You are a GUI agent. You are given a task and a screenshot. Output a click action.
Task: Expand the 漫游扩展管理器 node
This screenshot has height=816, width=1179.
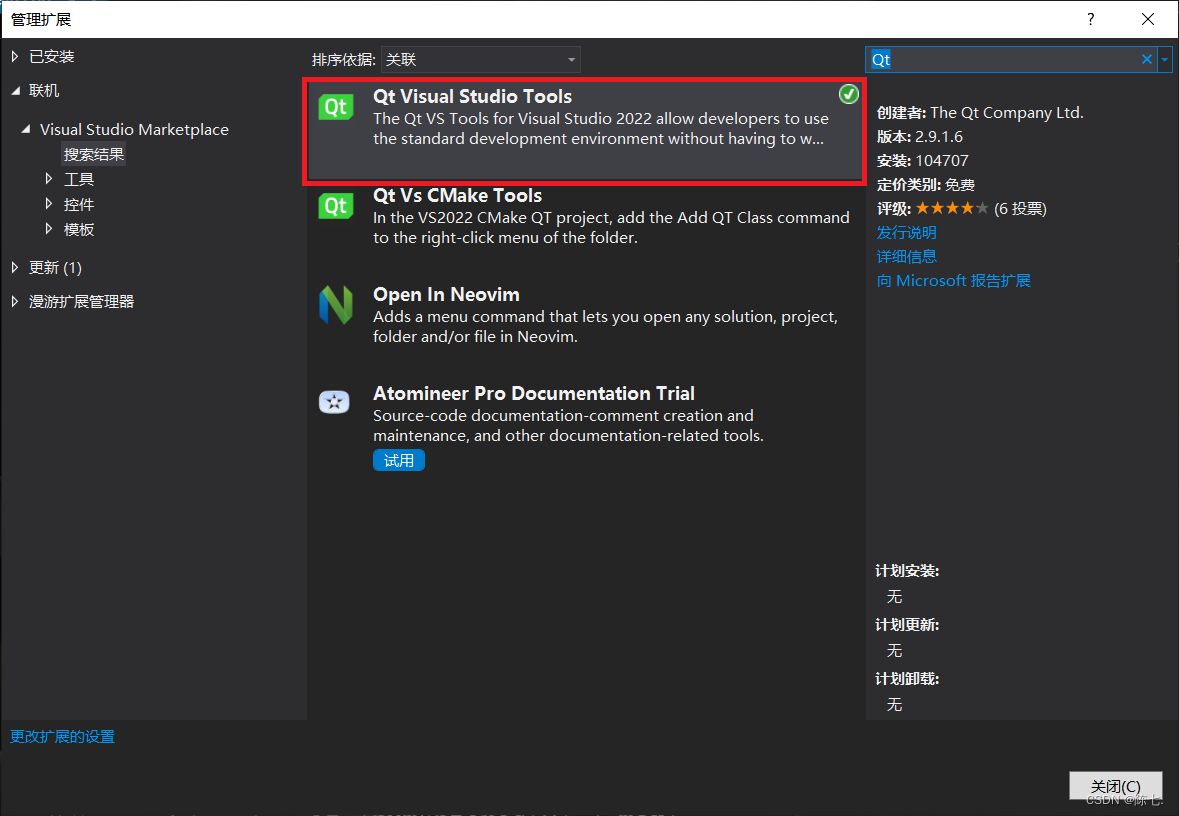(x=15, y=302)
